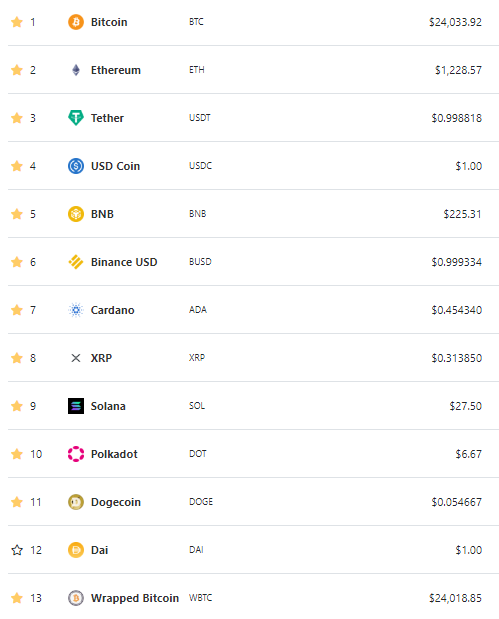Click the Bitcoin logo icon
This screenshot has width=499, height=619.
coord(76,22)
